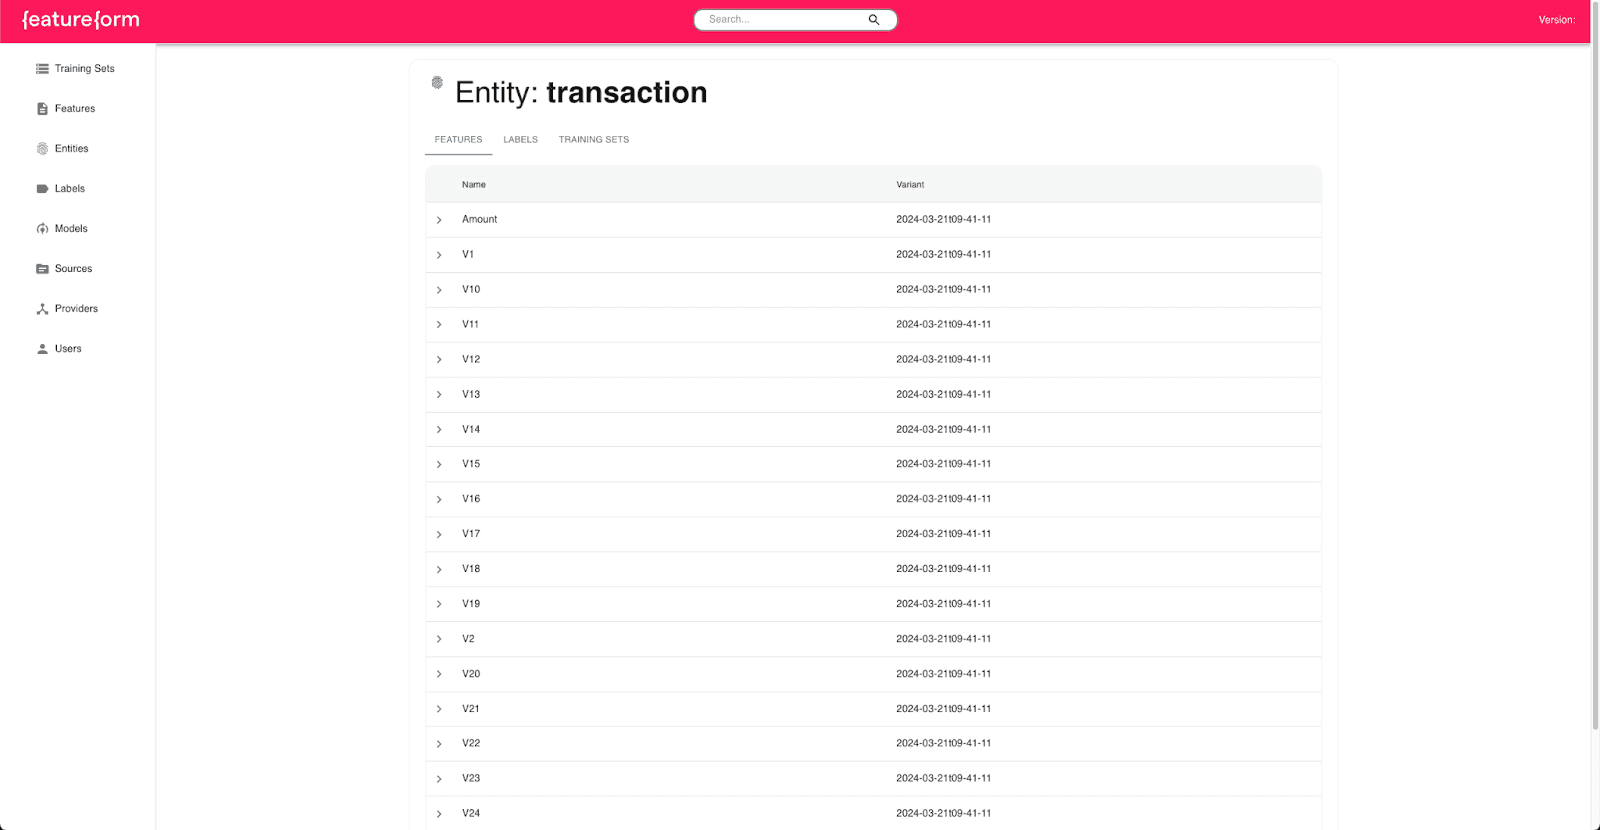This screenshot has height=830, width=1600.
Task: Expand the V10 row chevron
Action: [x=439, y=290]
